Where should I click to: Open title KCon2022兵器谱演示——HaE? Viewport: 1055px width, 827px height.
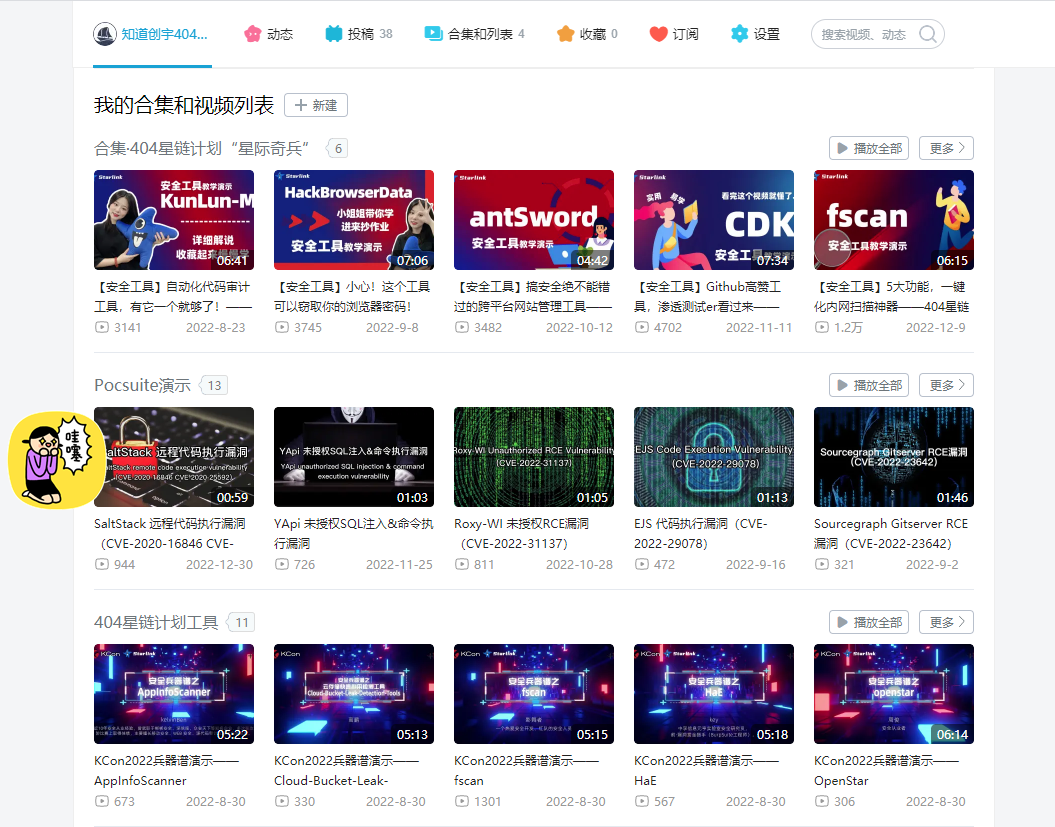pos(706,770)
